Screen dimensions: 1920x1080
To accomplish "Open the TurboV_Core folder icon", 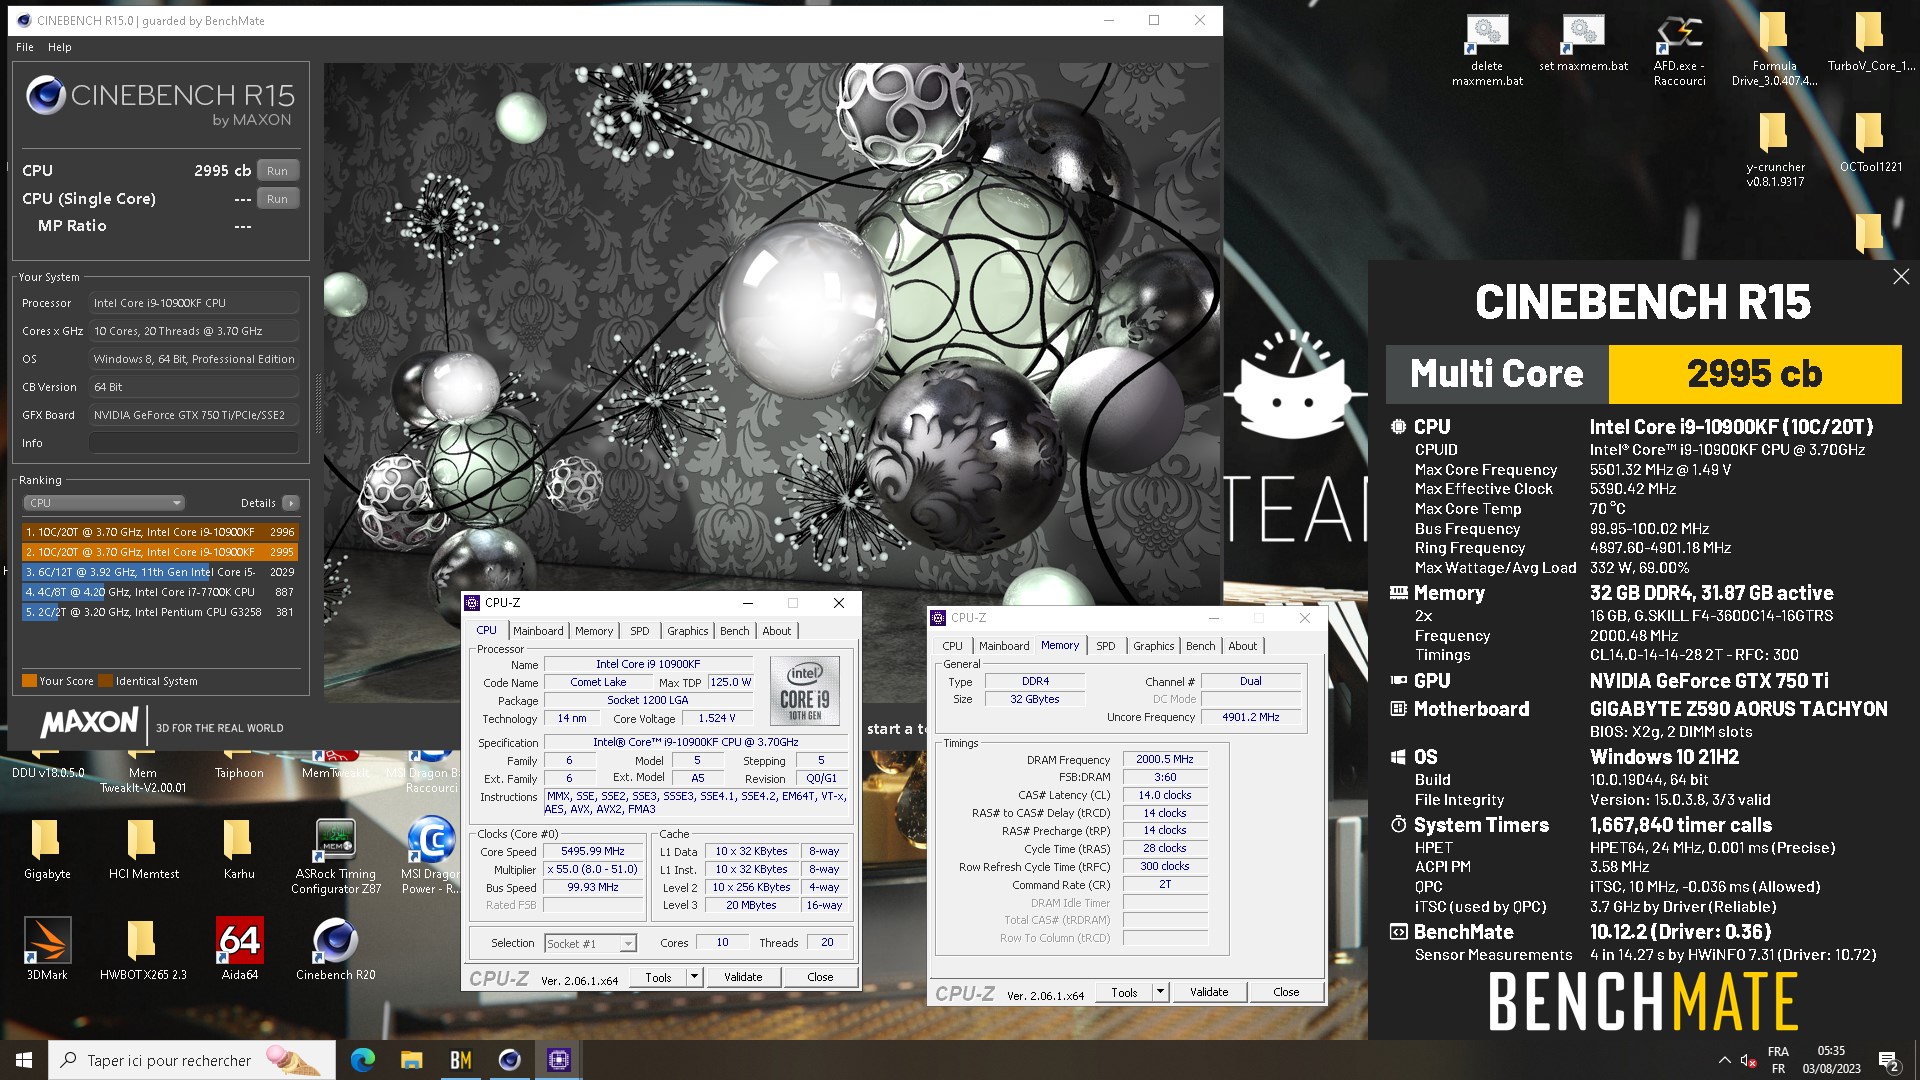I will click(1870, 44).
